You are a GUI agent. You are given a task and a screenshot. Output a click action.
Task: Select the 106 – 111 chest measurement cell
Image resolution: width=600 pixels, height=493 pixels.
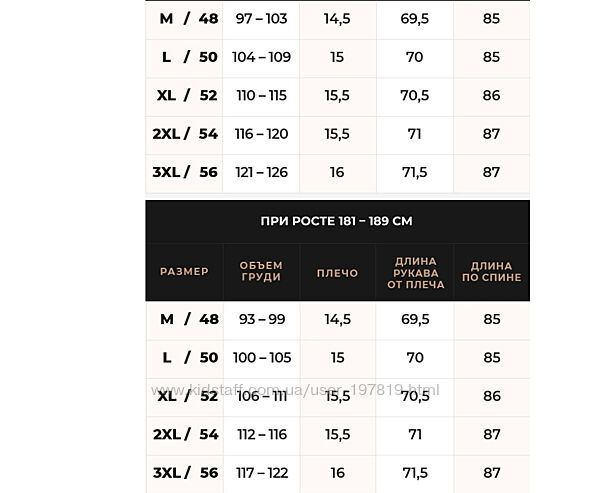pyautogui.click(x=260, y=396)
